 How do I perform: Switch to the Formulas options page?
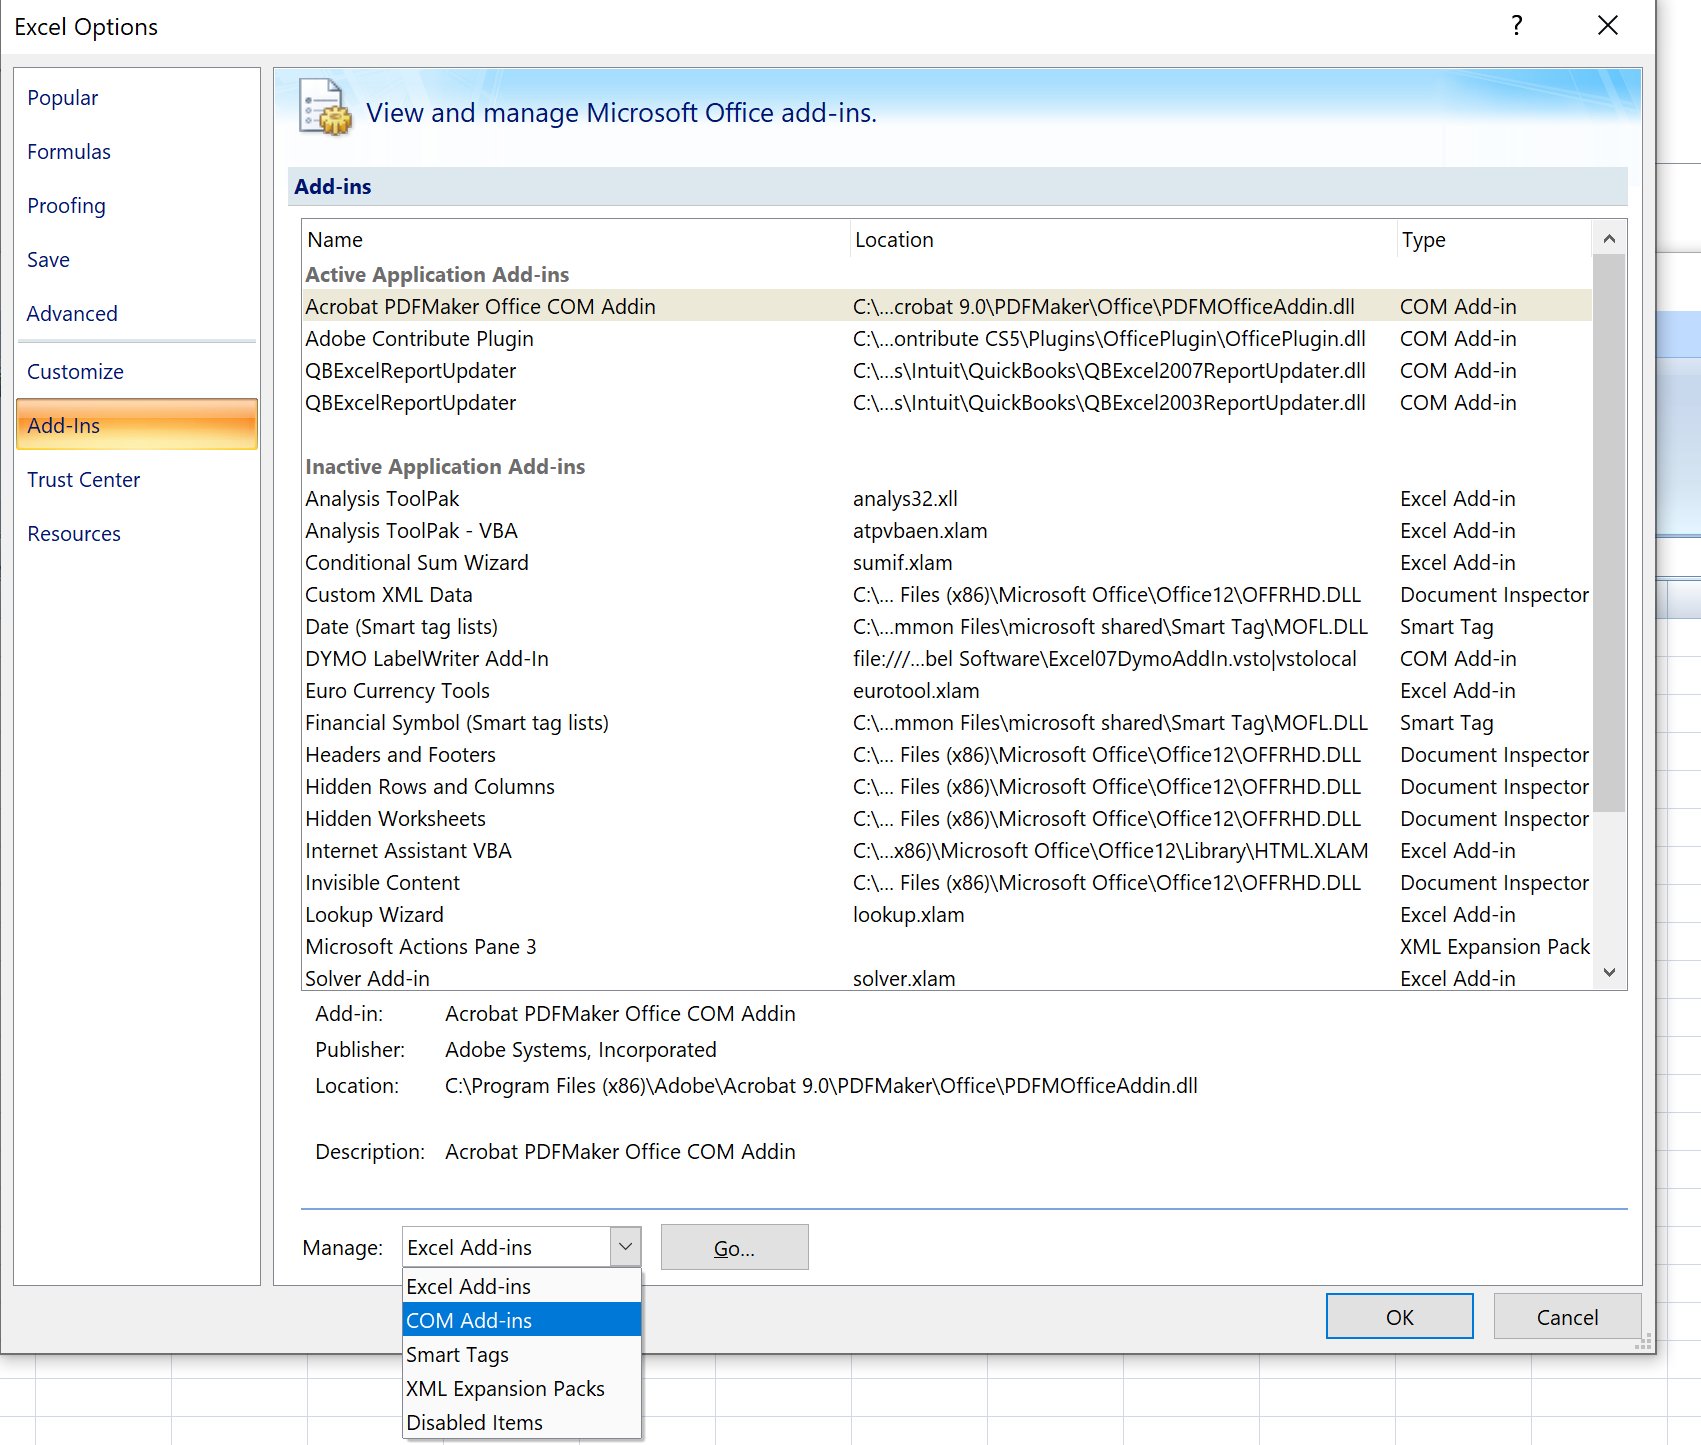click(69, 152)
